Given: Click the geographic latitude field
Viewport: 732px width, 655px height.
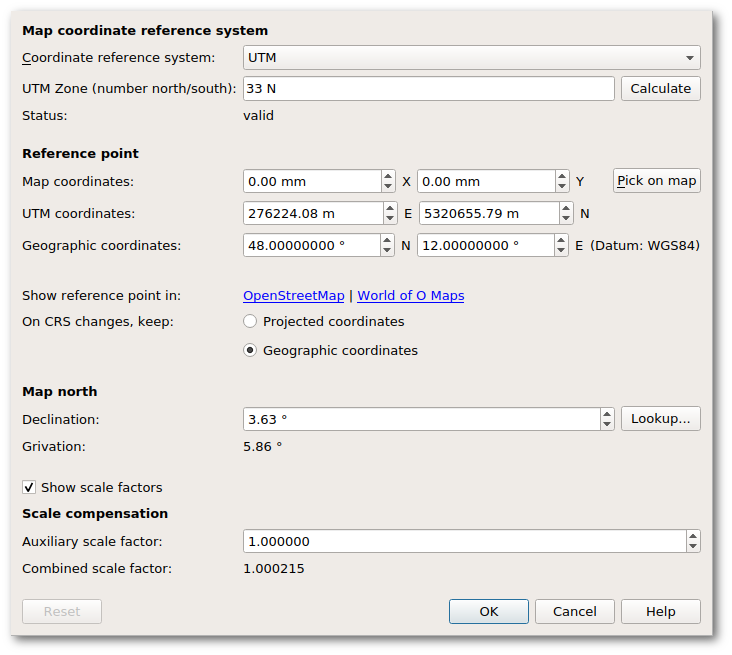Looking at the screenshot, I should pos(312,245).
